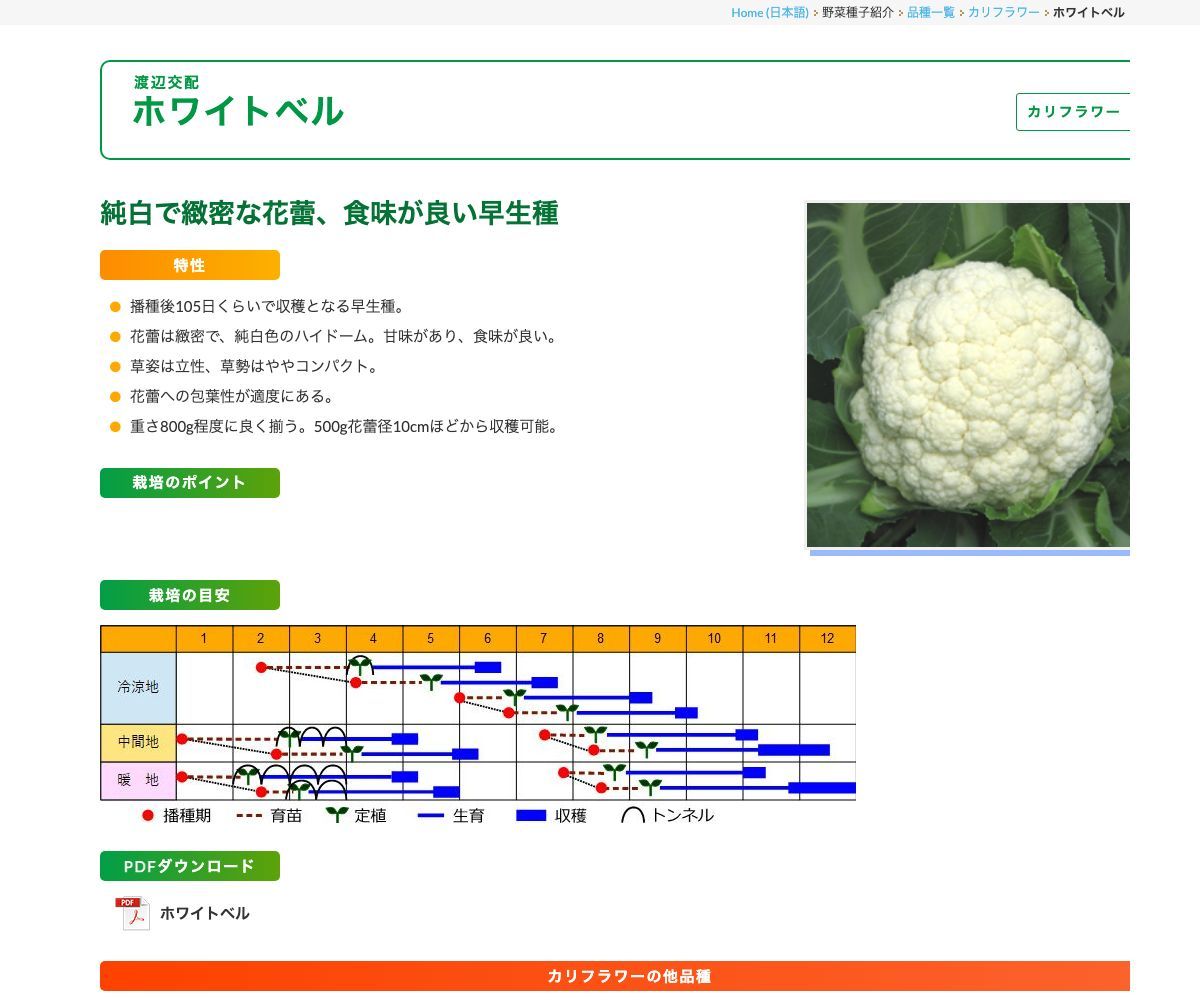Viewport: 1200px width, 1000px height.
Task: Expand the 栽培のポイント section header
Action: tap(189, 483)
